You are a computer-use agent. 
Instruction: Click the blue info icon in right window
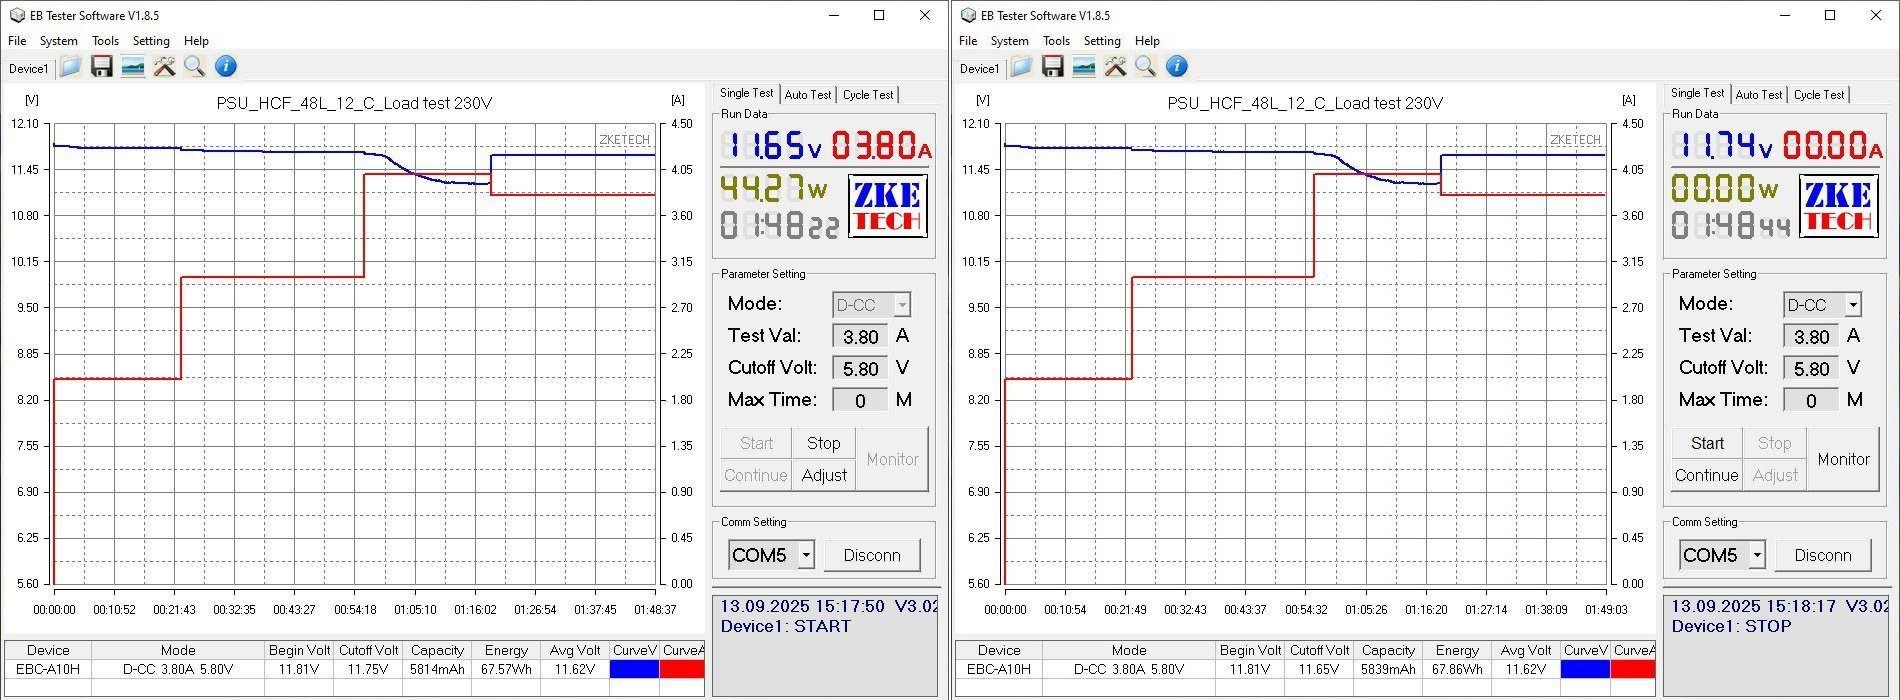1177,67
